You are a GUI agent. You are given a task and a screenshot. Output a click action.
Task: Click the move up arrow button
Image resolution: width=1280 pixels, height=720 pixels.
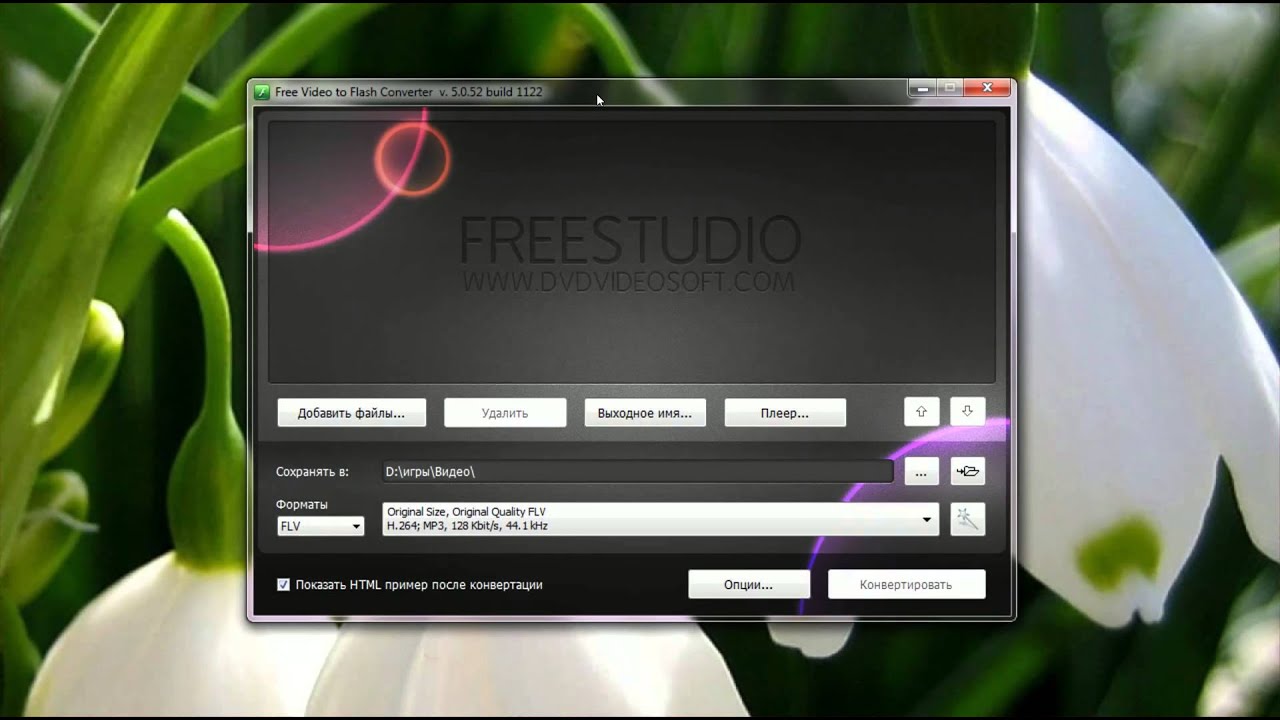(921, 412)
